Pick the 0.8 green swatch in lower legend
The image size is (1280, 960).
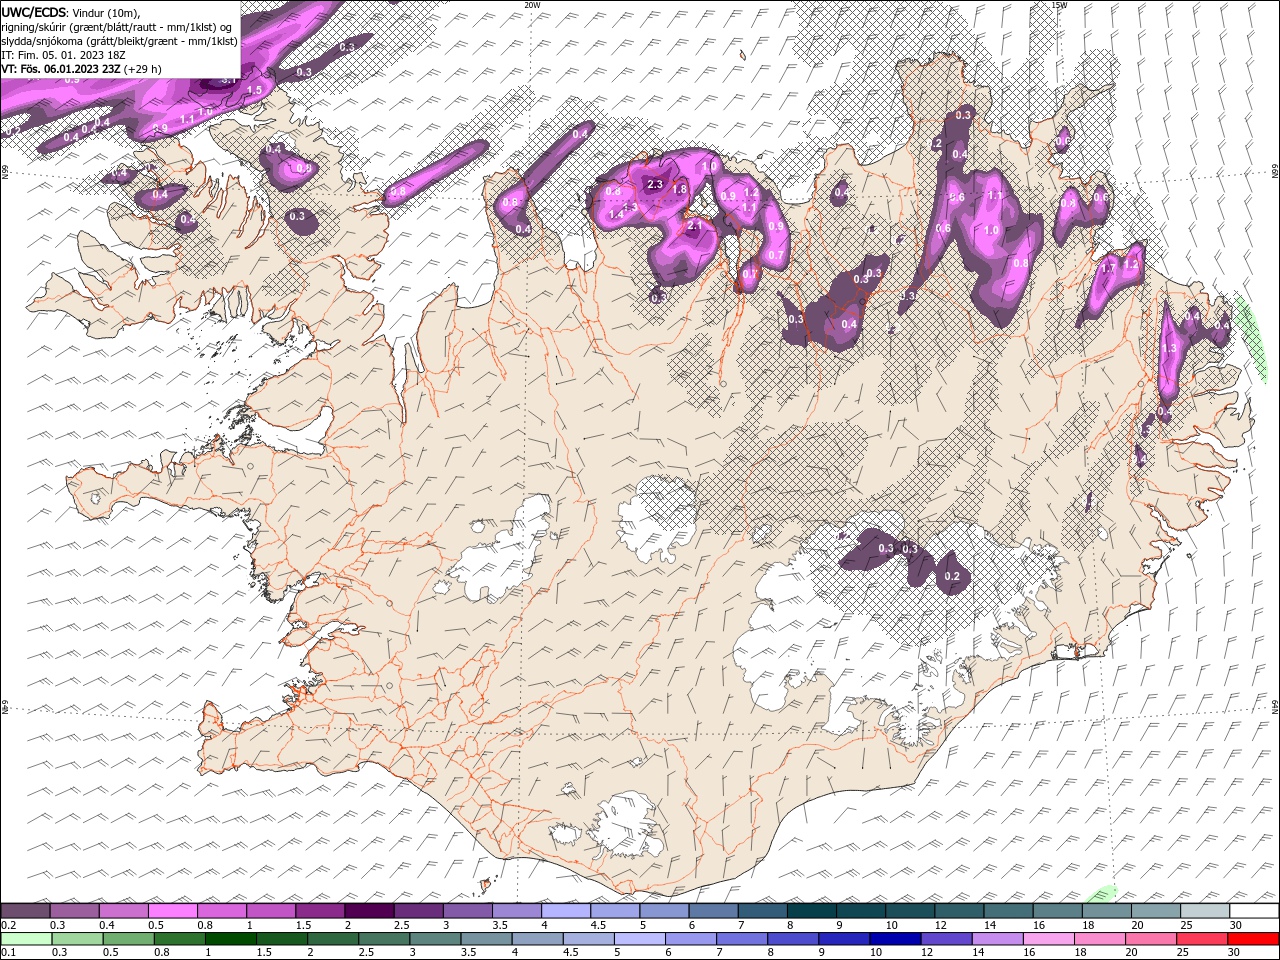pyautogui.click(x=179, y=939)
